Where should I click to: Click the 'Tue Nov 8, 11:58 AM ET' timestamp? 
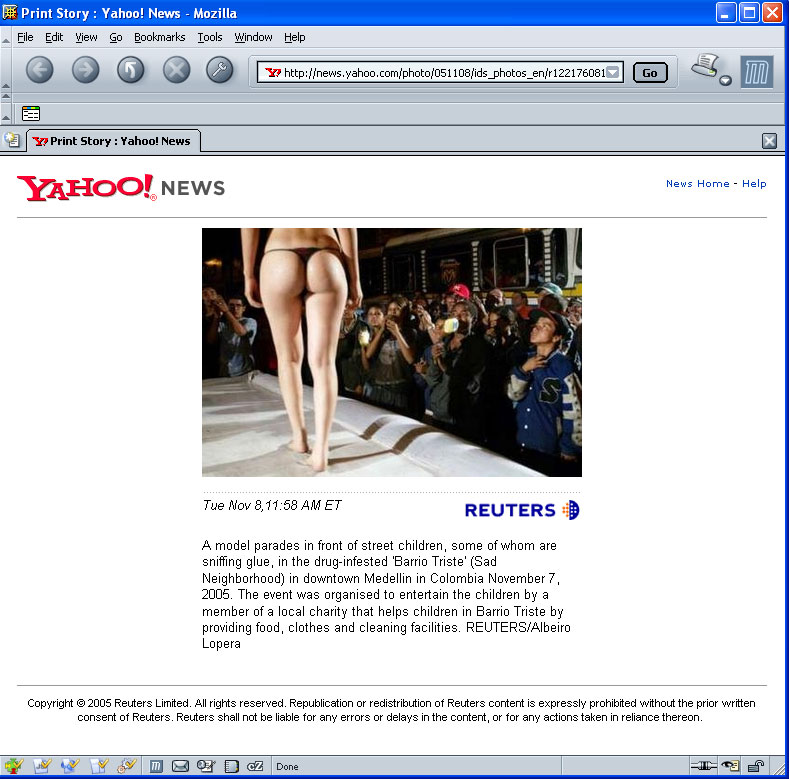pyautogui.click(x=272, y=505)
